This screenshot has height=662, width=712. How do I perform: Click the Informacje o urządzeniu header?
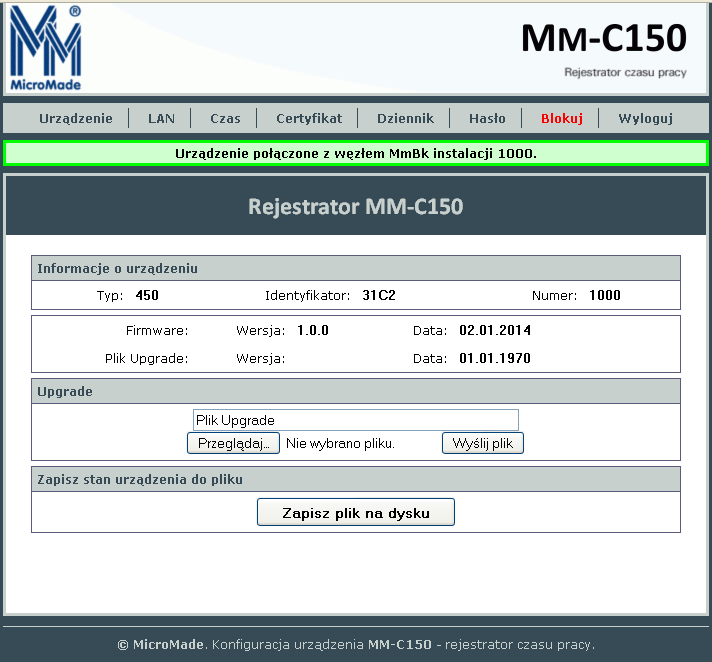click(356, 268)
